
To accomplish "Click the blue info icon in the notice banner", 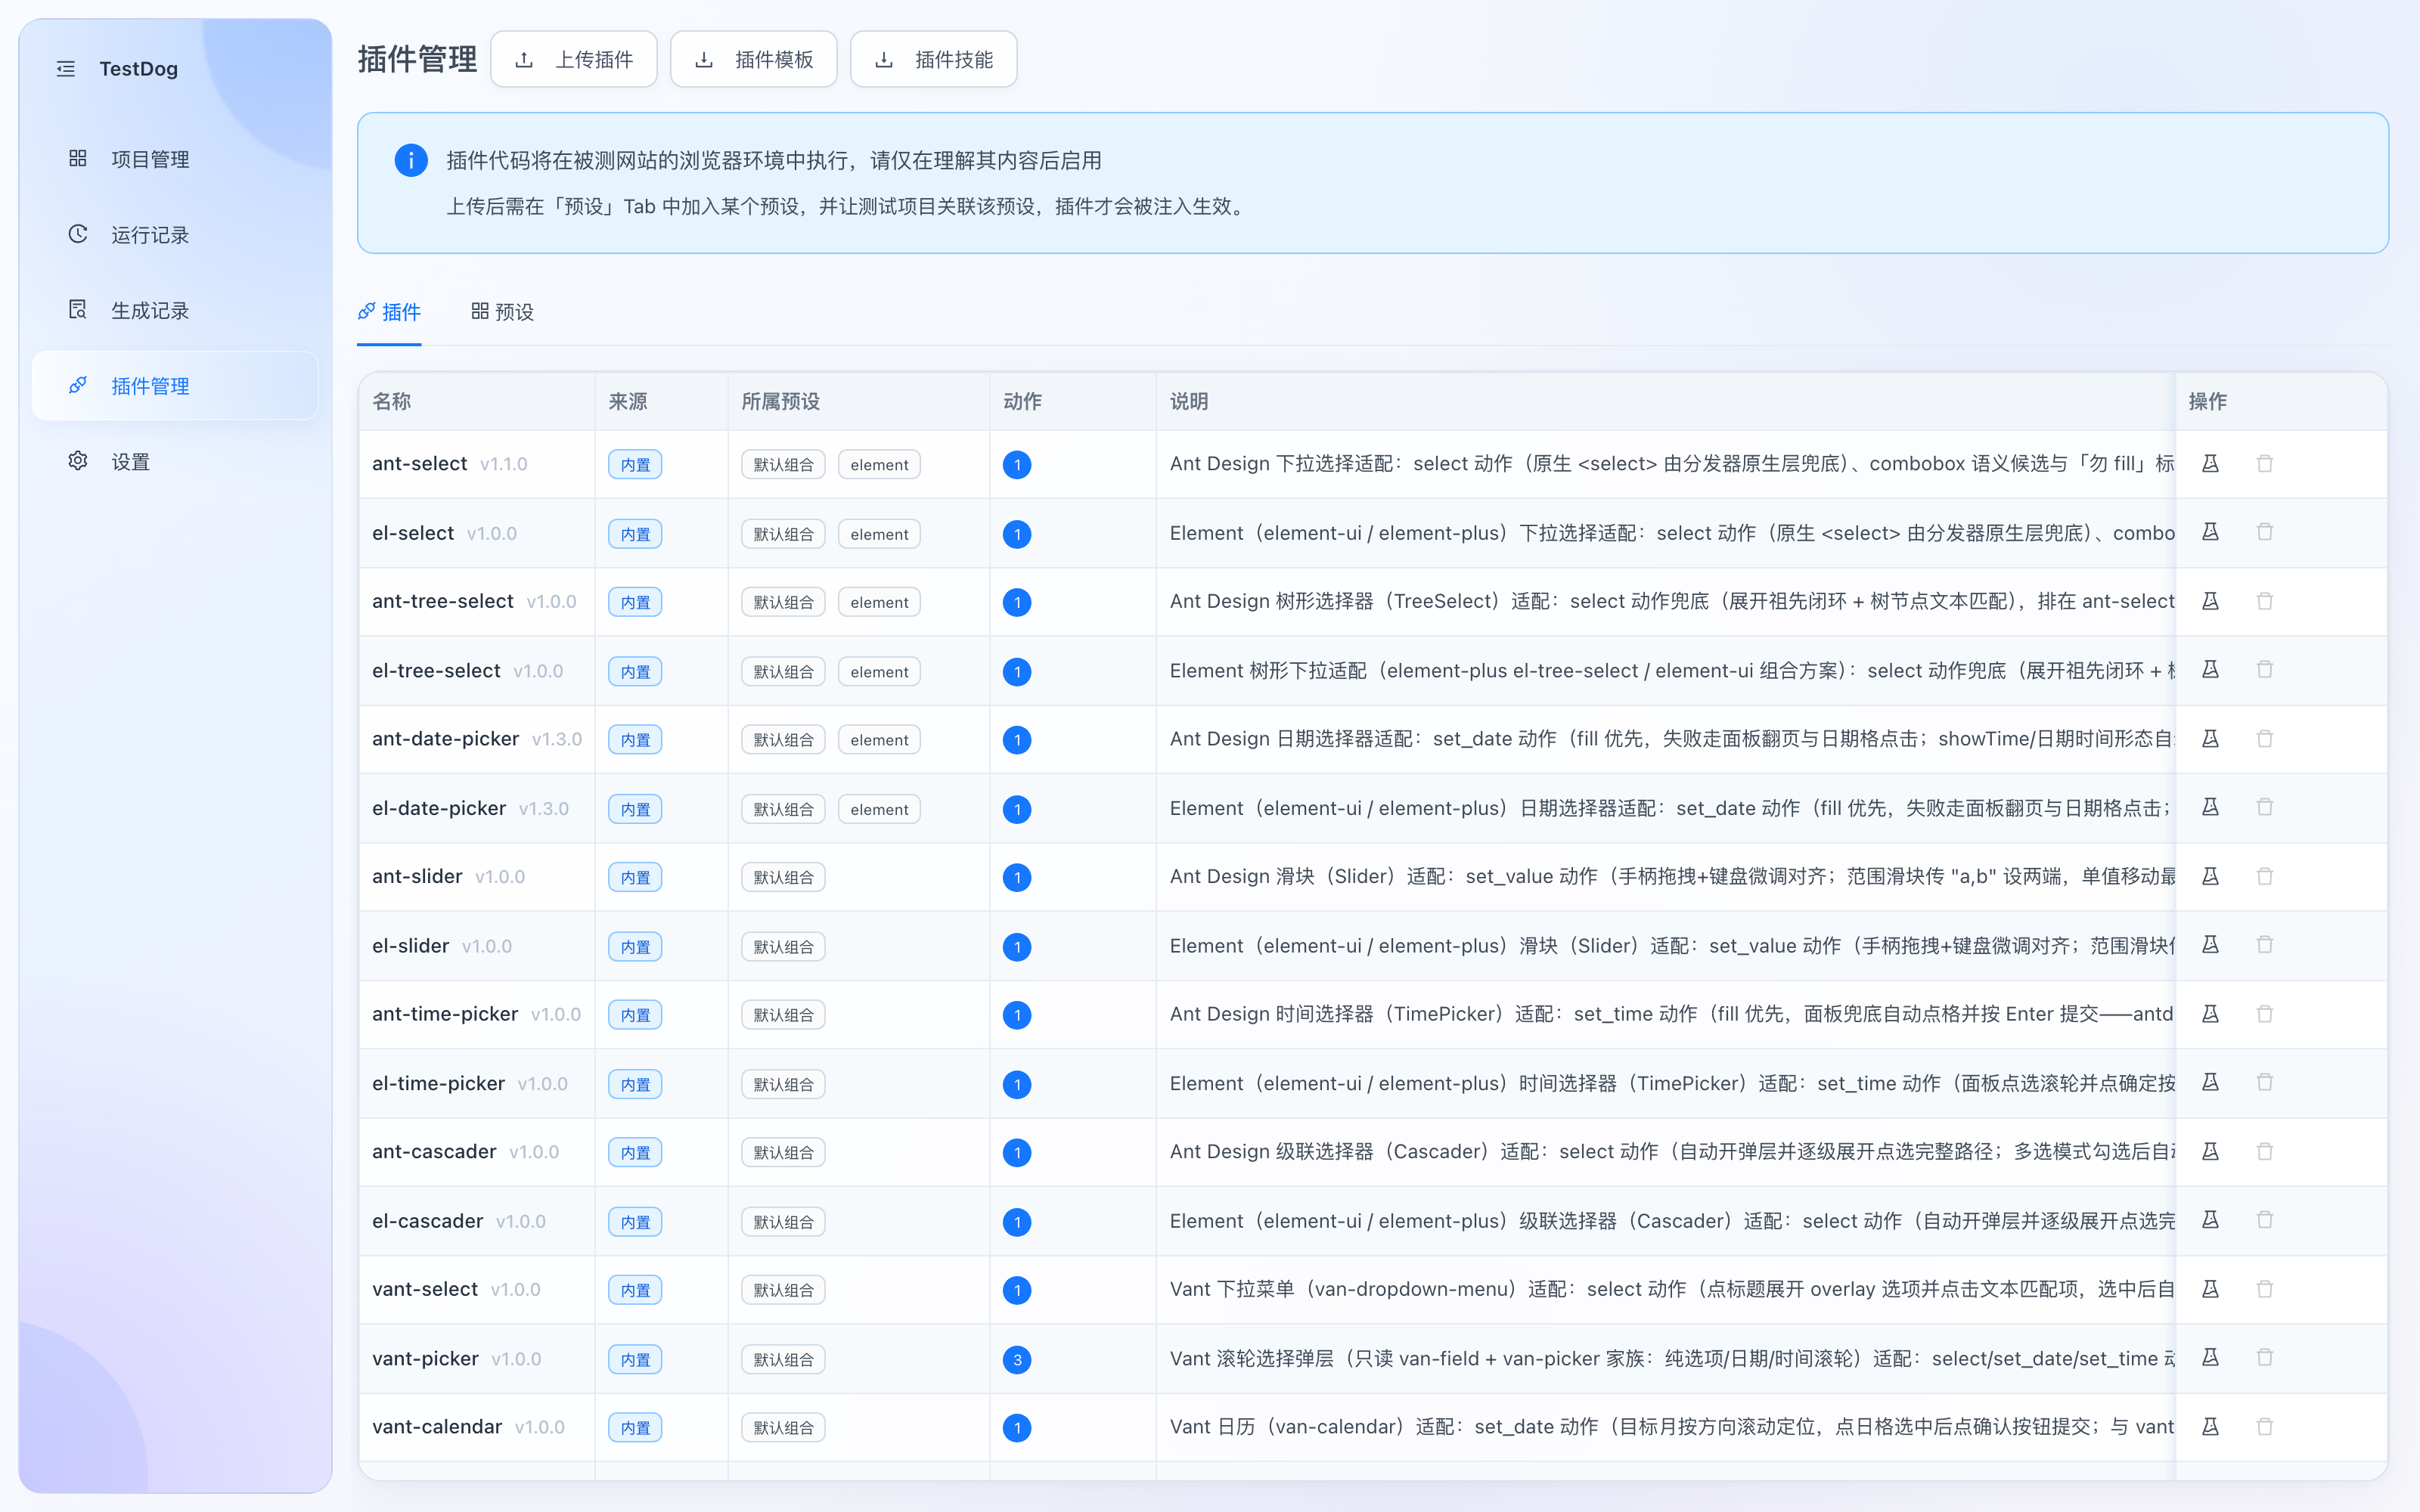I will pos(411,160).
